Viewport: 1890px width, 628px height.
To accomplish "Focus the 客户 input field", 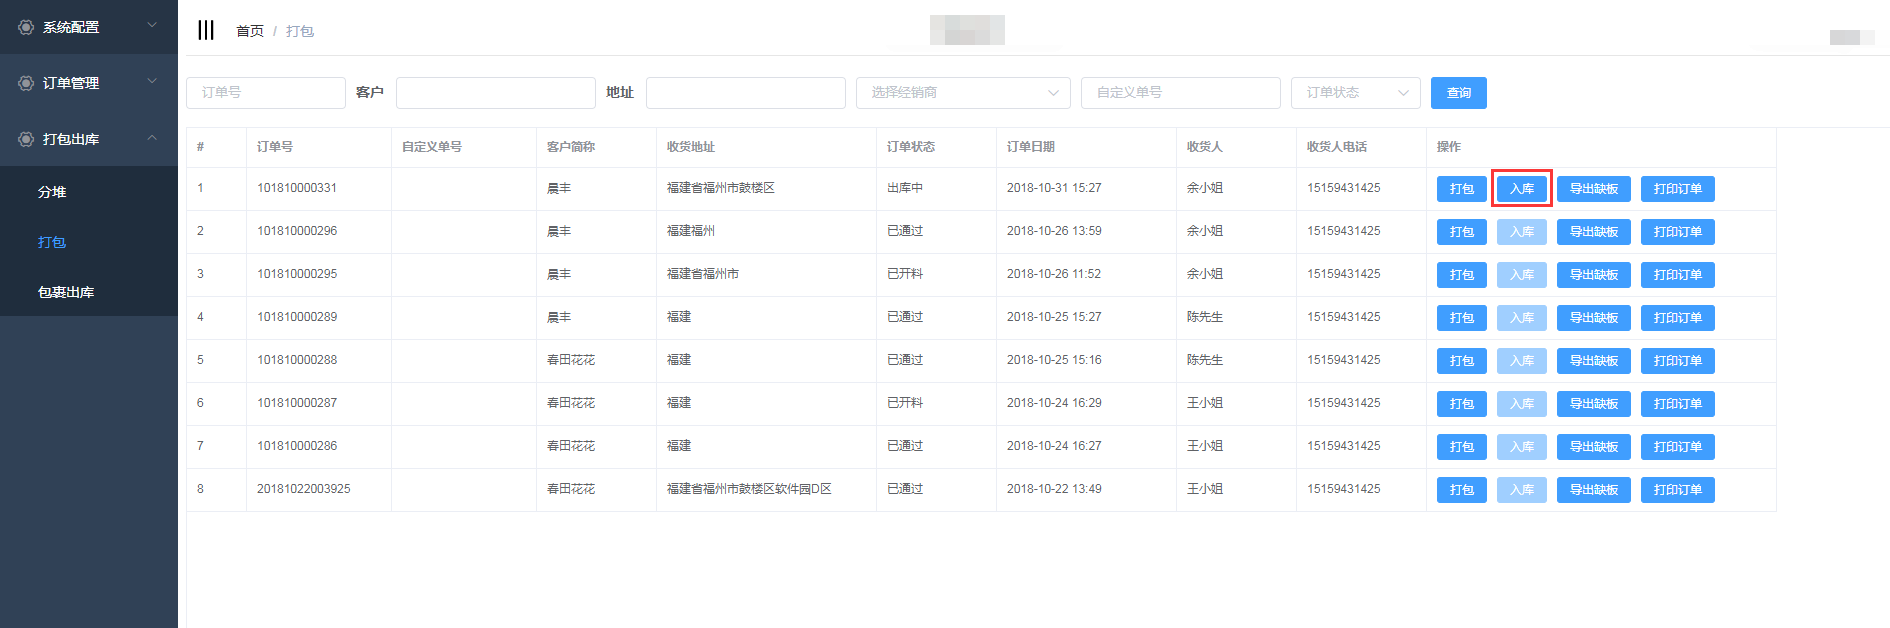I will click(x=496, y=93).
